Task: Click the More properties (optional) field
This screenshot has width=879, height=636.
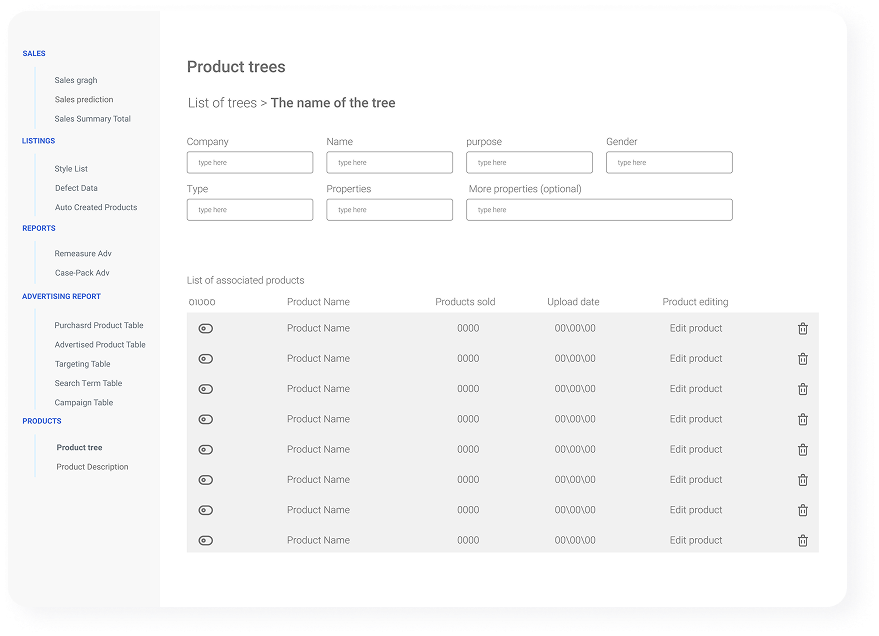Action: point(599,210)
